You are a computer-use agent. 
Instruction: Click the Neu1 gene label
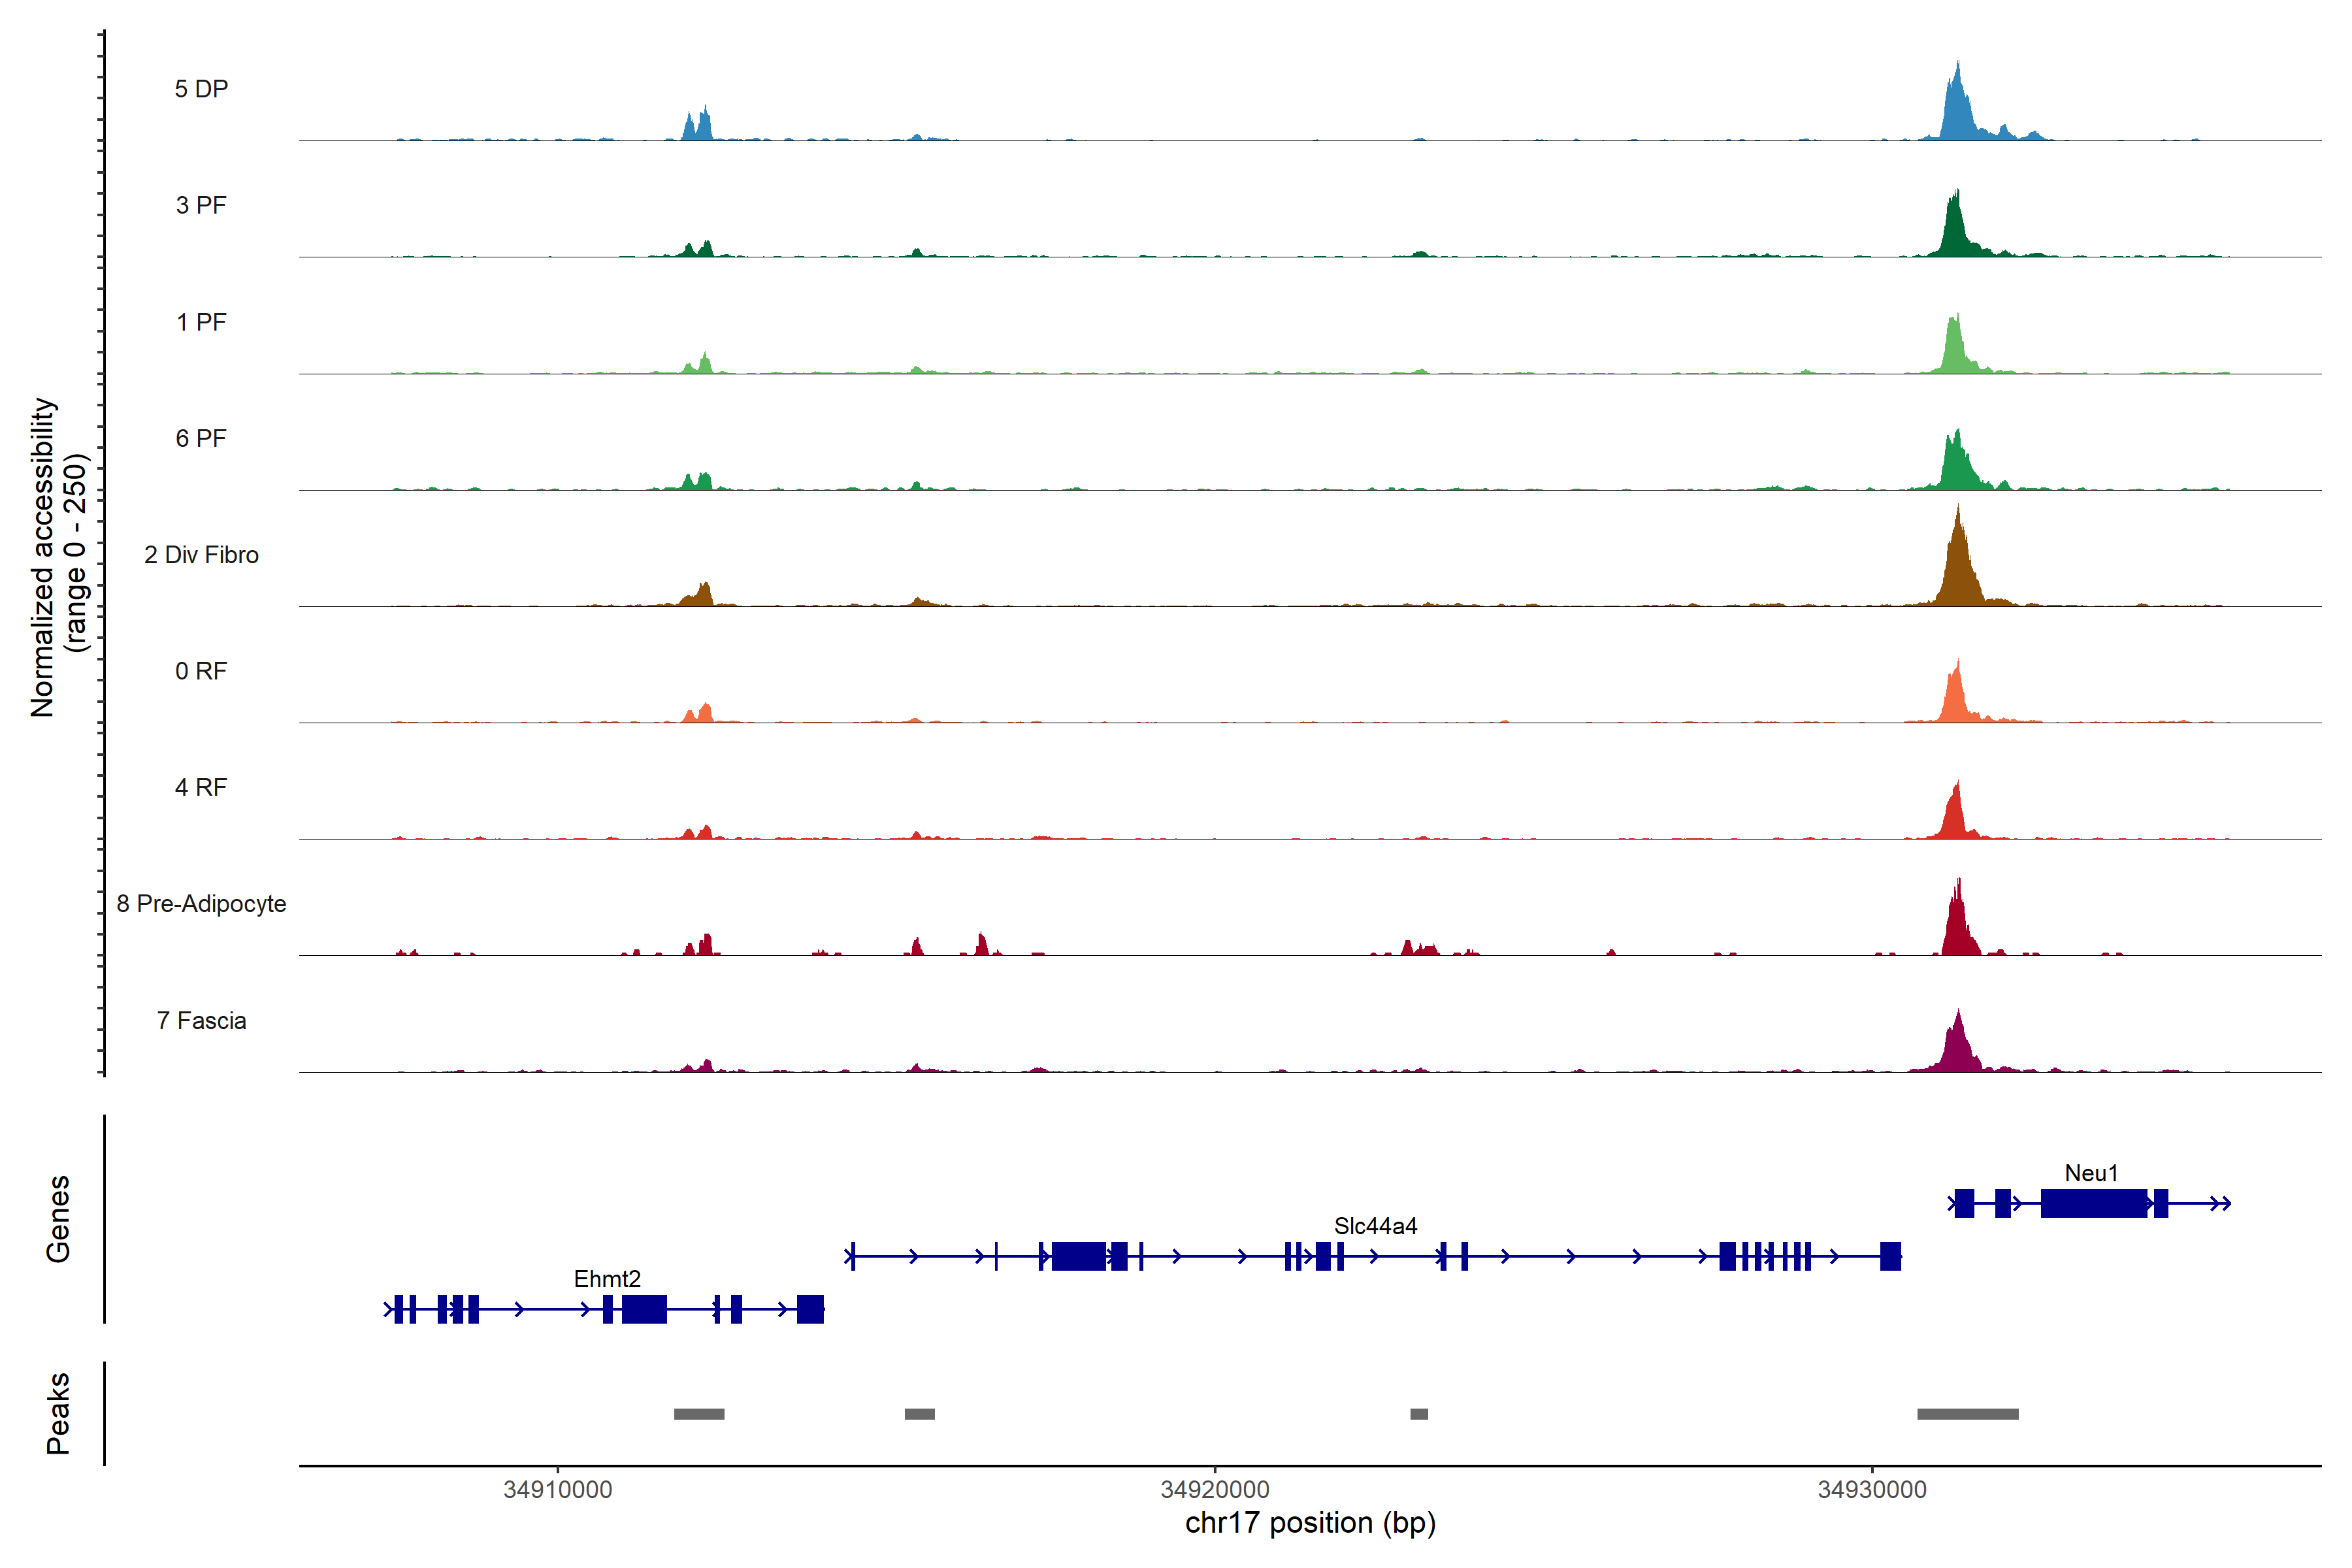[2090, 1172]
